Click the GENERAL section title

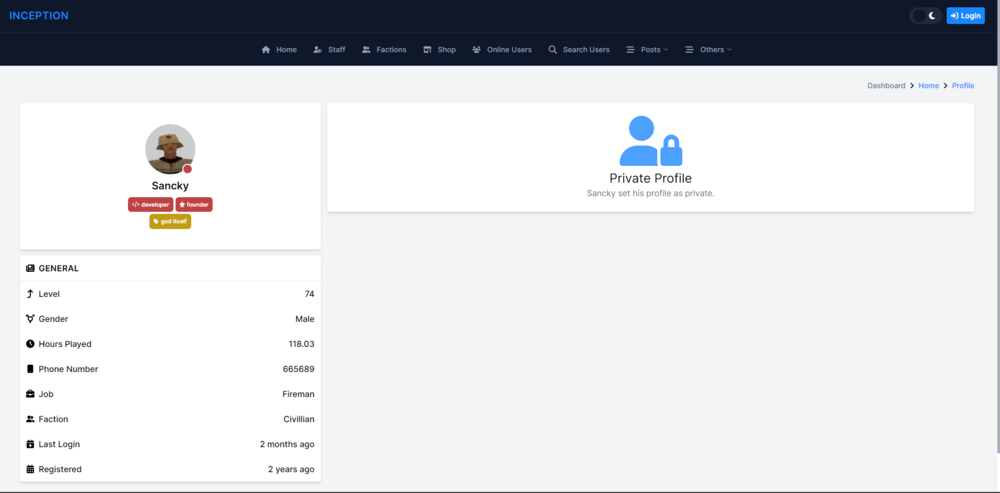59,269
